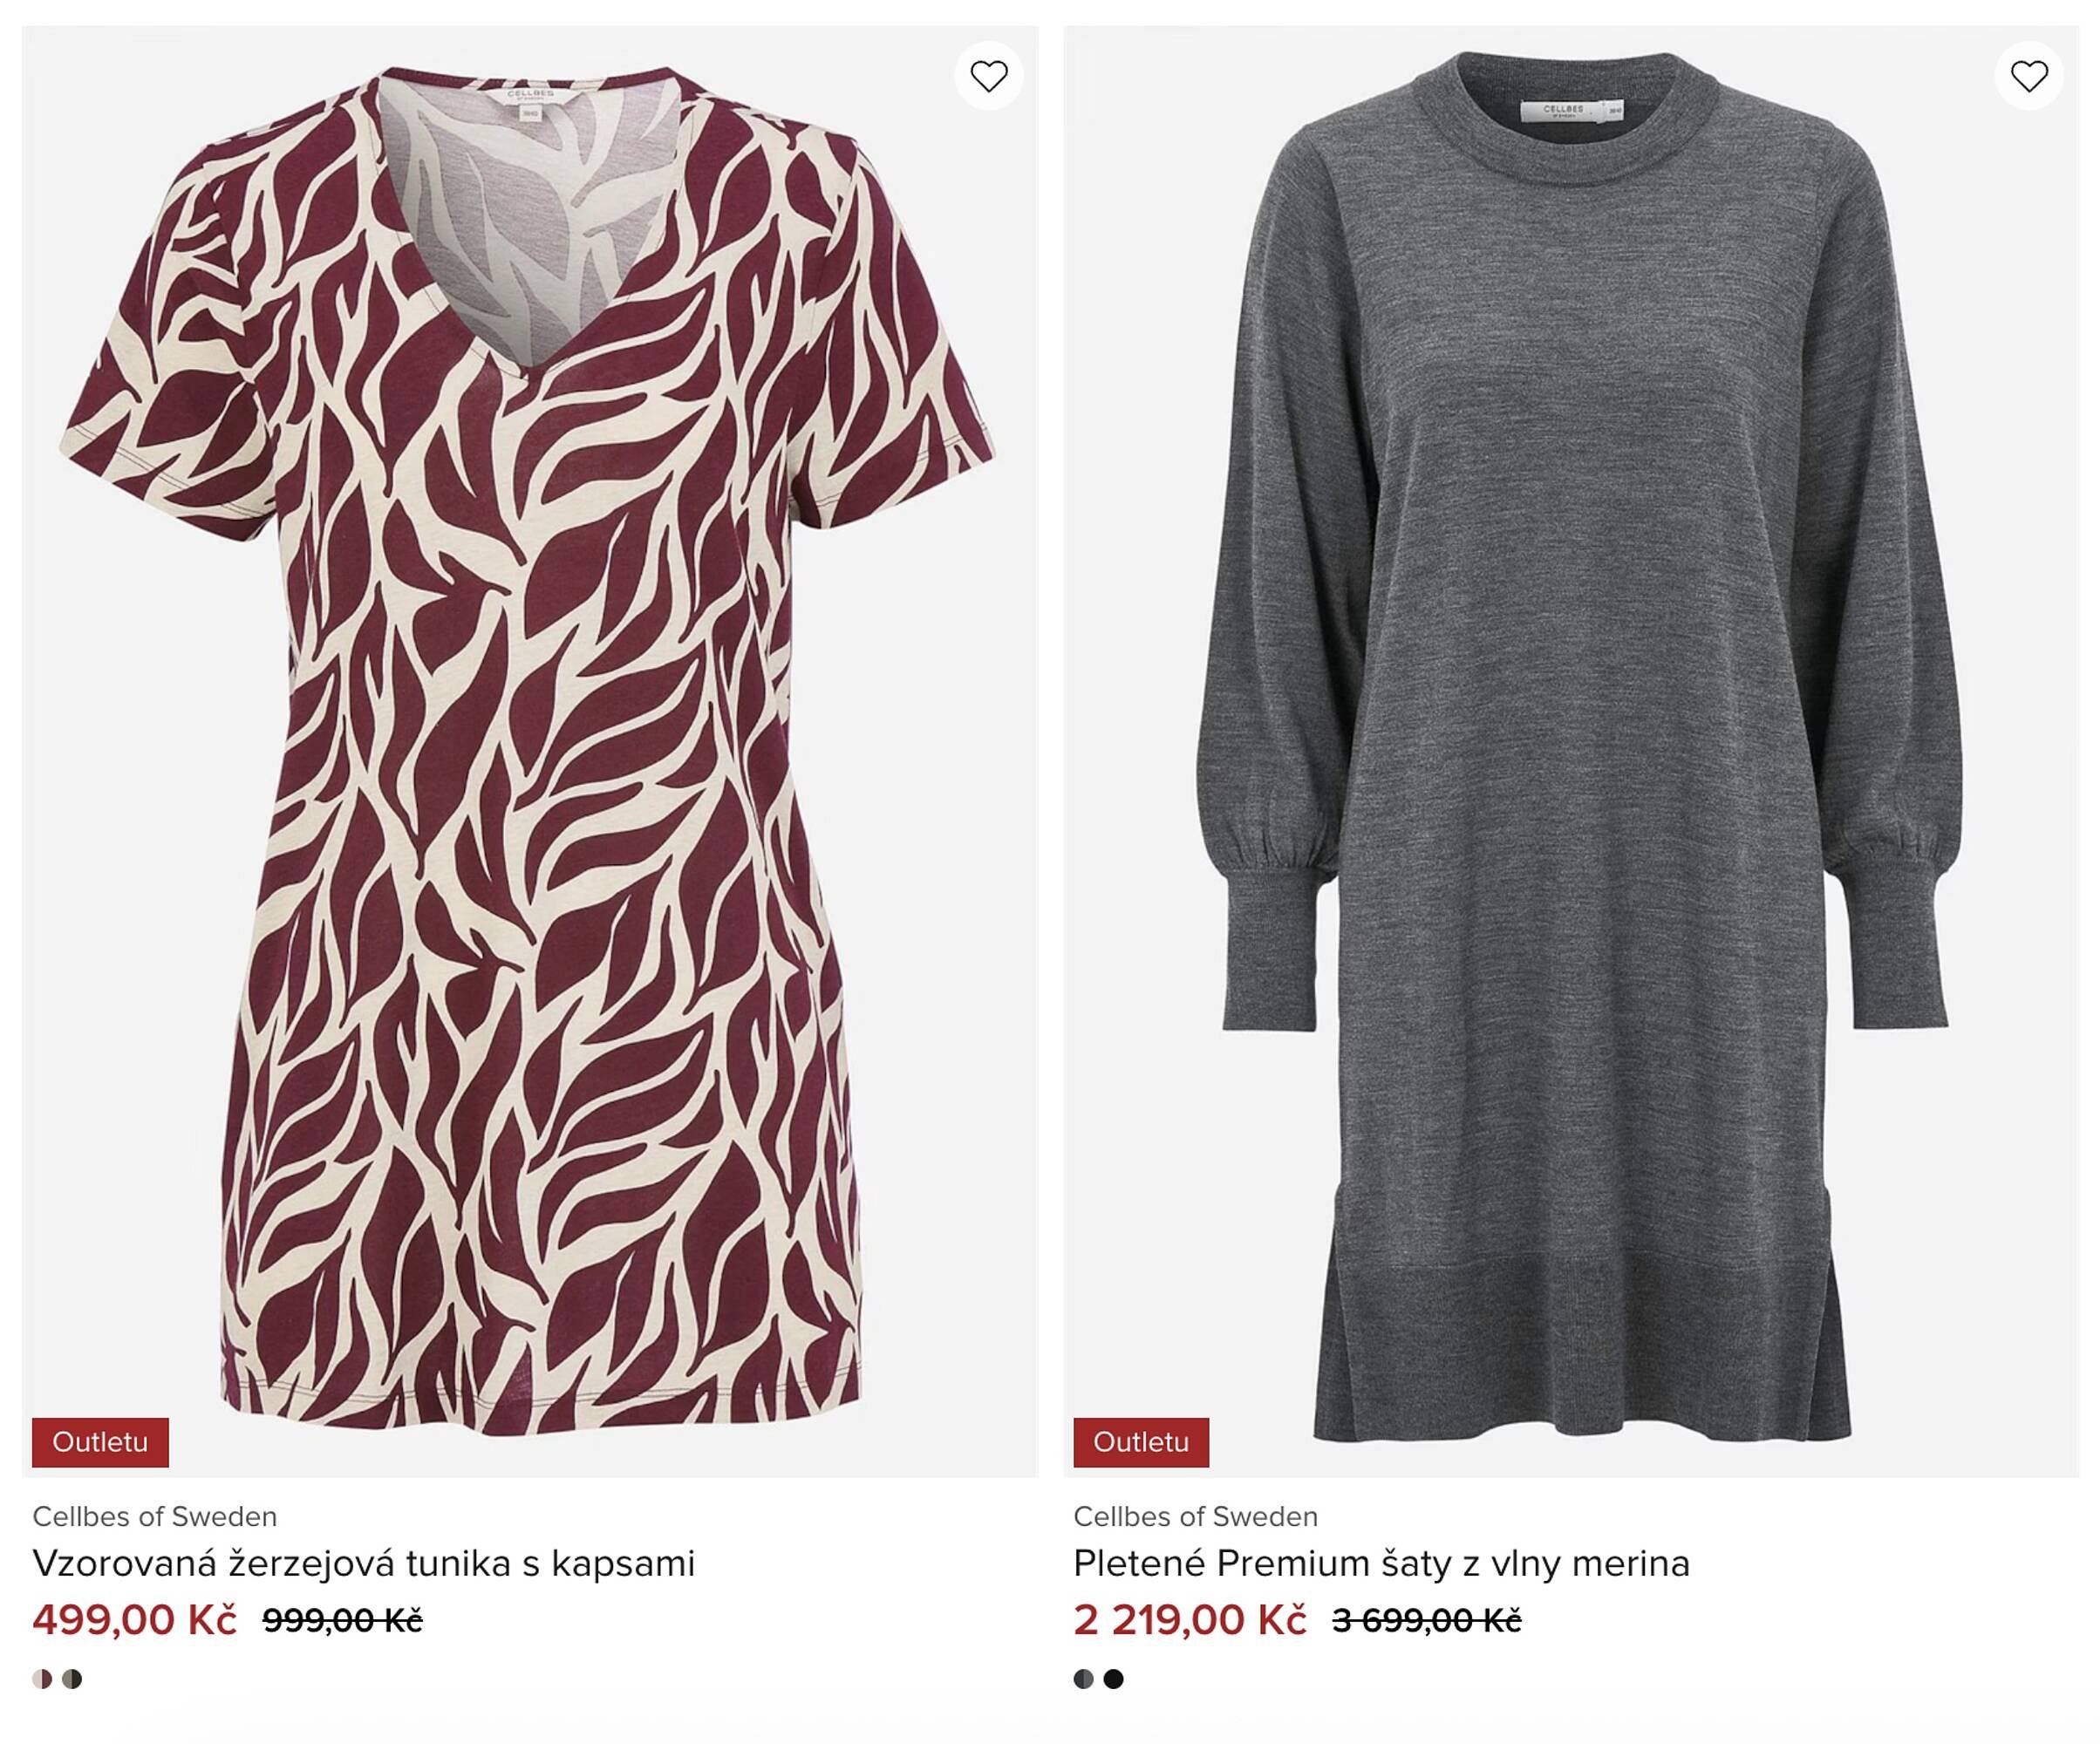Click the Cellbes neck label on the grey dress

point(1566,110)
